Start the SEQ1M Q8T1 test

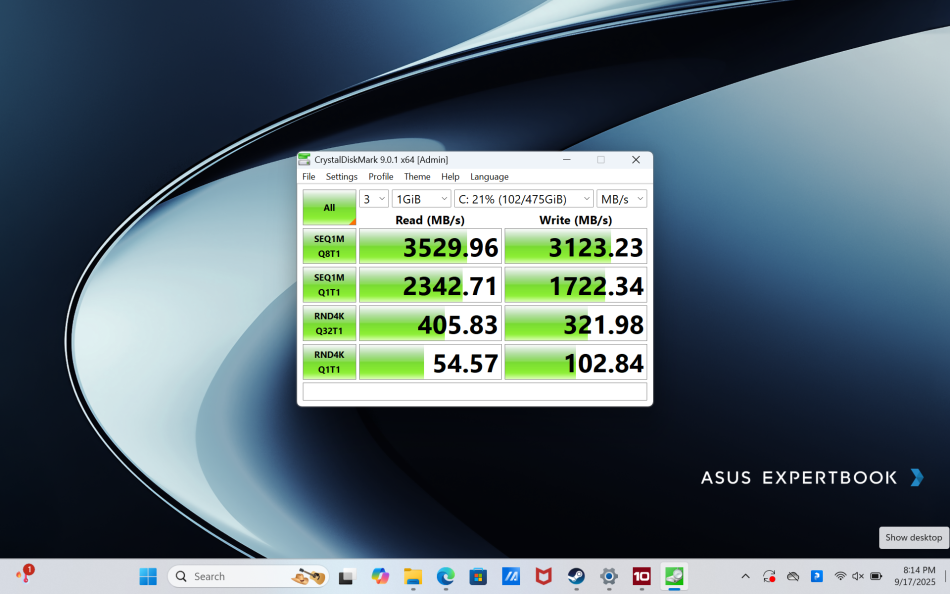329,245
